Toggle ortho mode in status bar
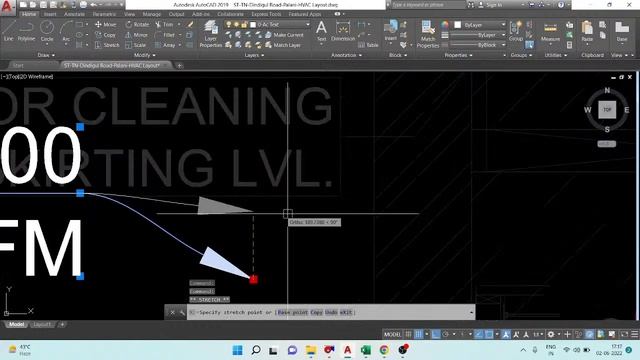The width and height of the screenshot is (640, 360). pos(436,334)
